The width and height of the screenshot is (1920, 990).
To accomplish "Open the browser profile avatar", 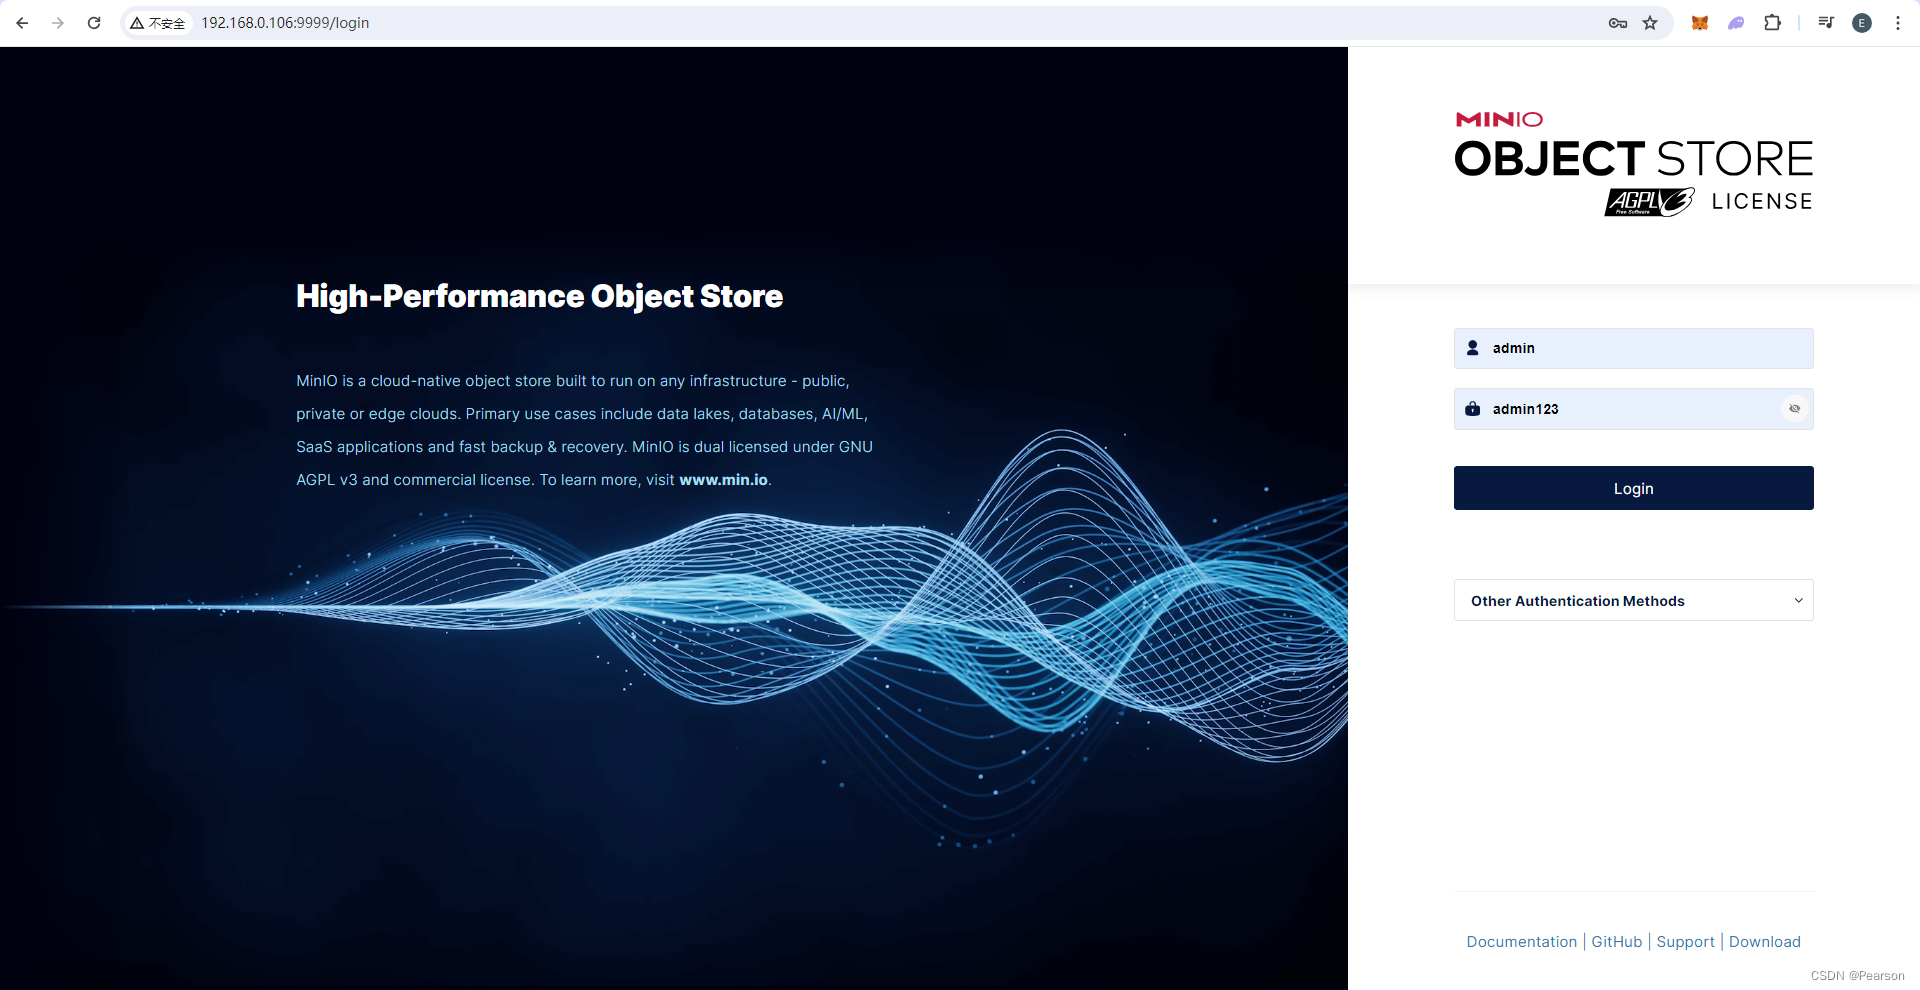I will coord(1862,23).
